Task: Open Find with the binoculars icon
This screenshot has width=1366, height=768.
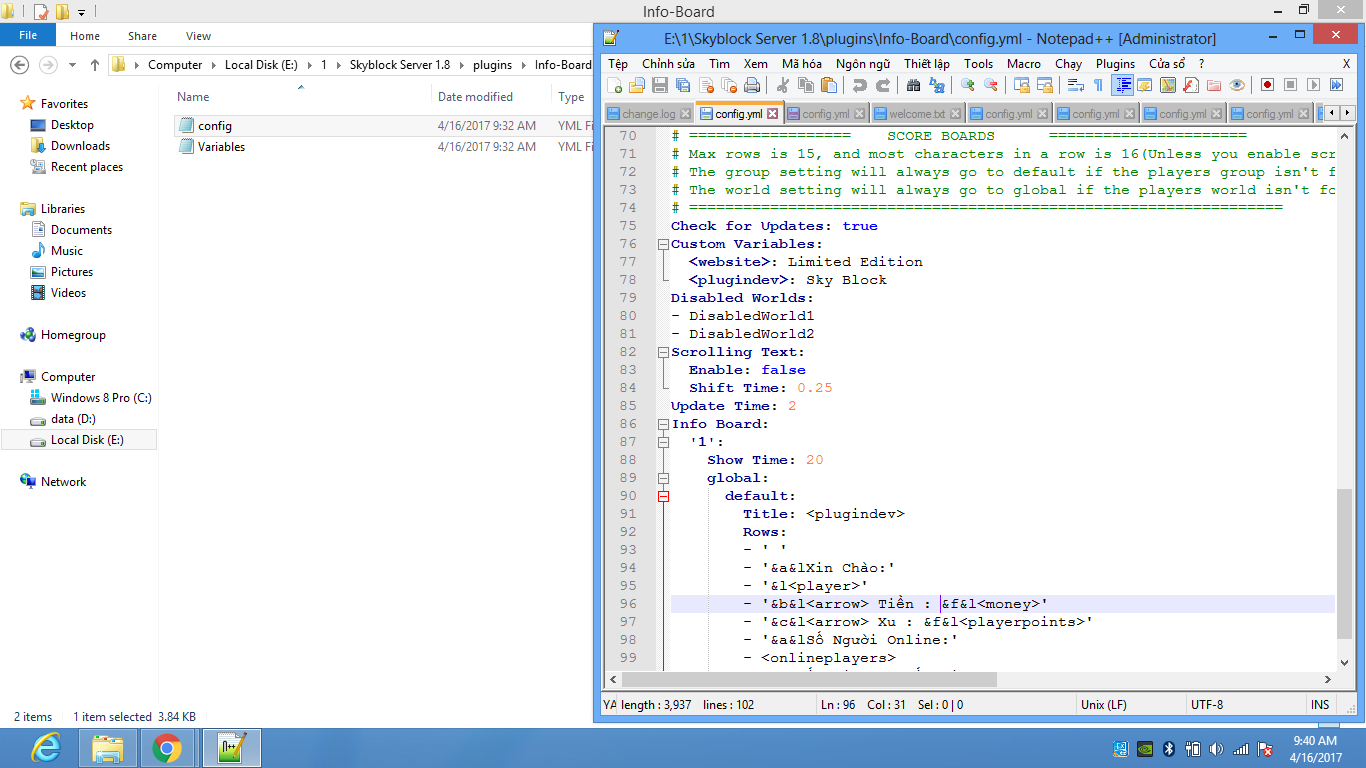Action: click(915, 86)
